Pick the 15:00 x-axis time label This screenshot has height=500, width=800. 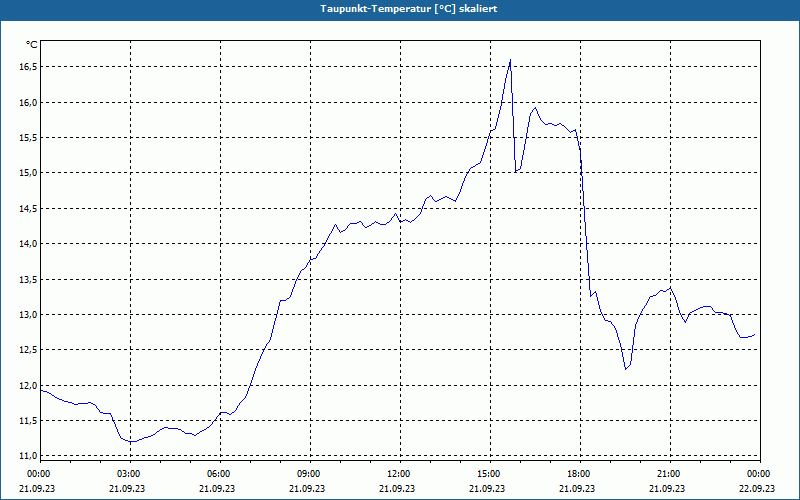pyautogui.click(x=488, y=474)
